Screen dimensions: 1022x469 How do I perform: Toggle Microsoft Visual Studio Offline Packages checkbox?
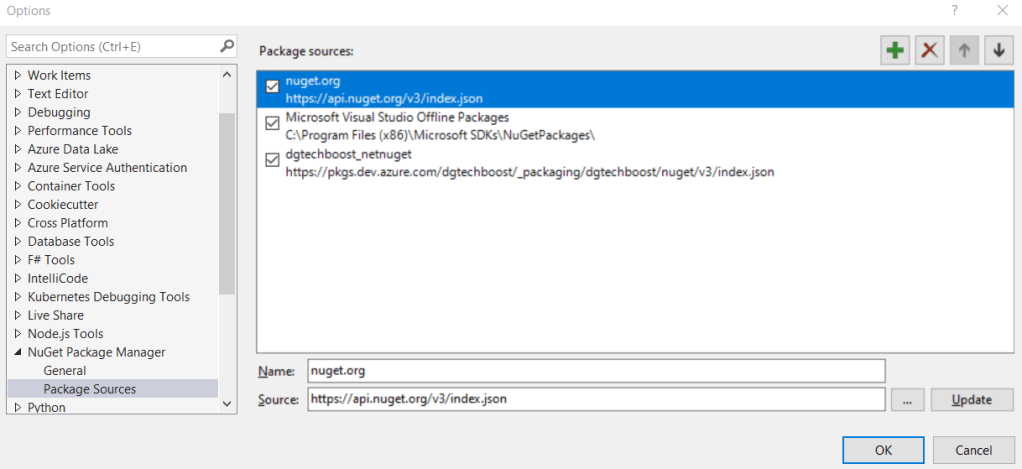272,124
